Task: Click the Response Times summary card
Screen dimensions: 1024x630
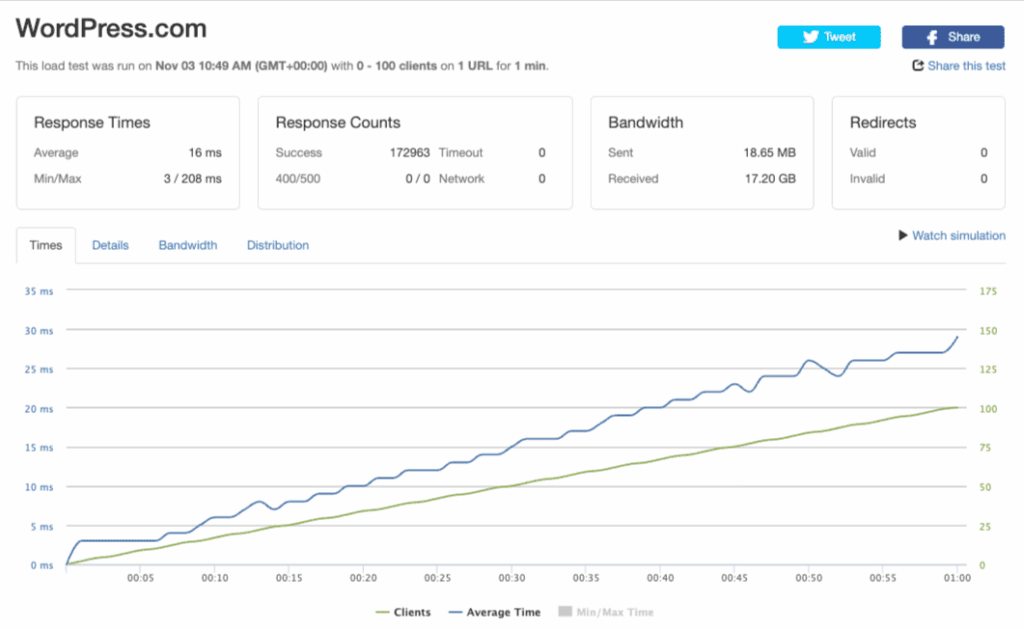Action: [127, 153]
